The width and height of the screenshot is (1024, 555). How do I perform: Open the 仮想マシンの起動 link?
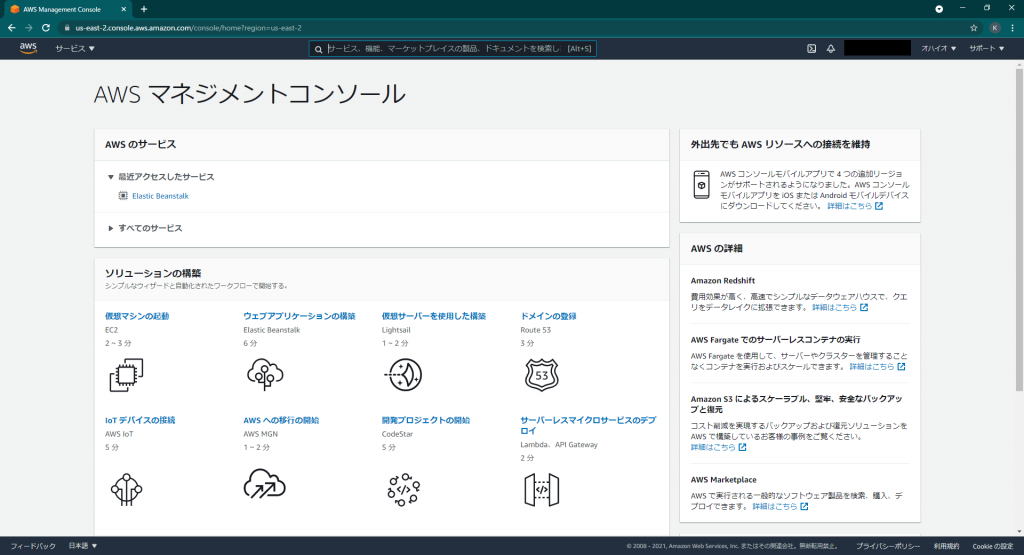pyautogui.click(x=137, y=316)
